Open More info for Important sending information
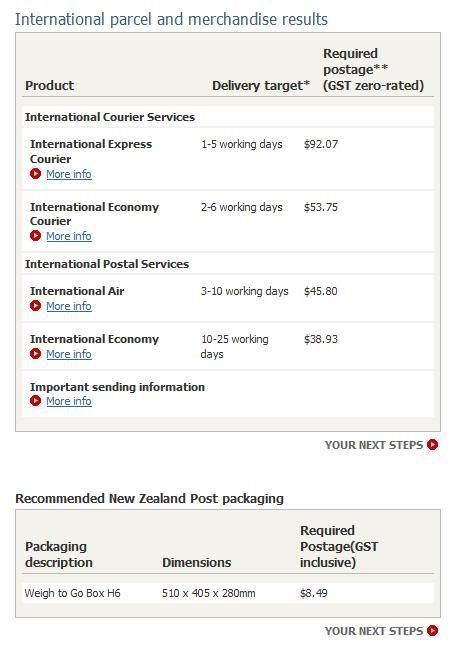The width and height of the screenshot is (454, 650). pyautogui.click(x=69, y=401)
